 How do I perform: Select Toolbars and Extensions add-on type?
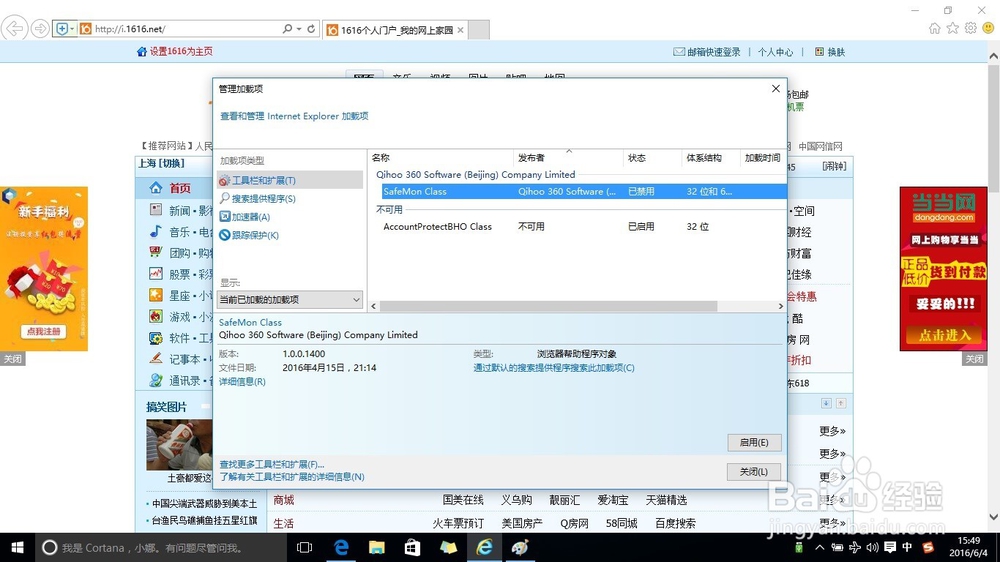290,181
